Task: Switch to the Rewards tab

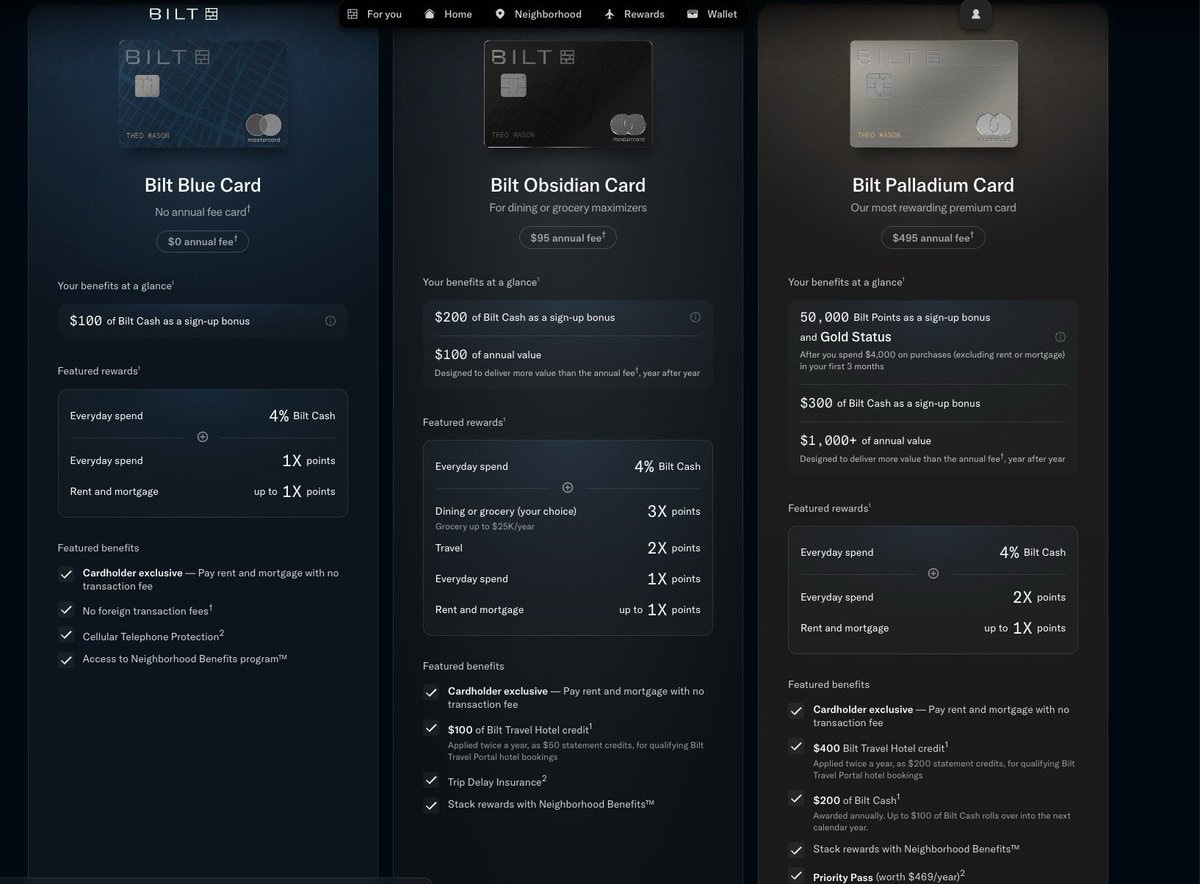Action: (635, 14)
